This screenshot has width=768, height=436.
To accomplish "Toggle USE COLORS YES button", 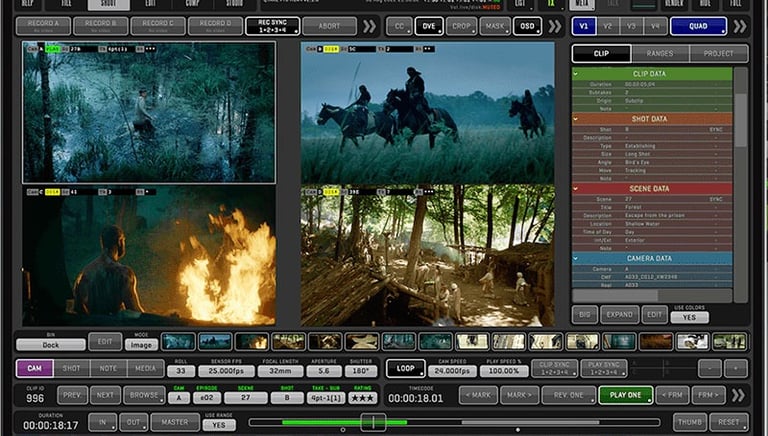I will [x=689, y=317].
